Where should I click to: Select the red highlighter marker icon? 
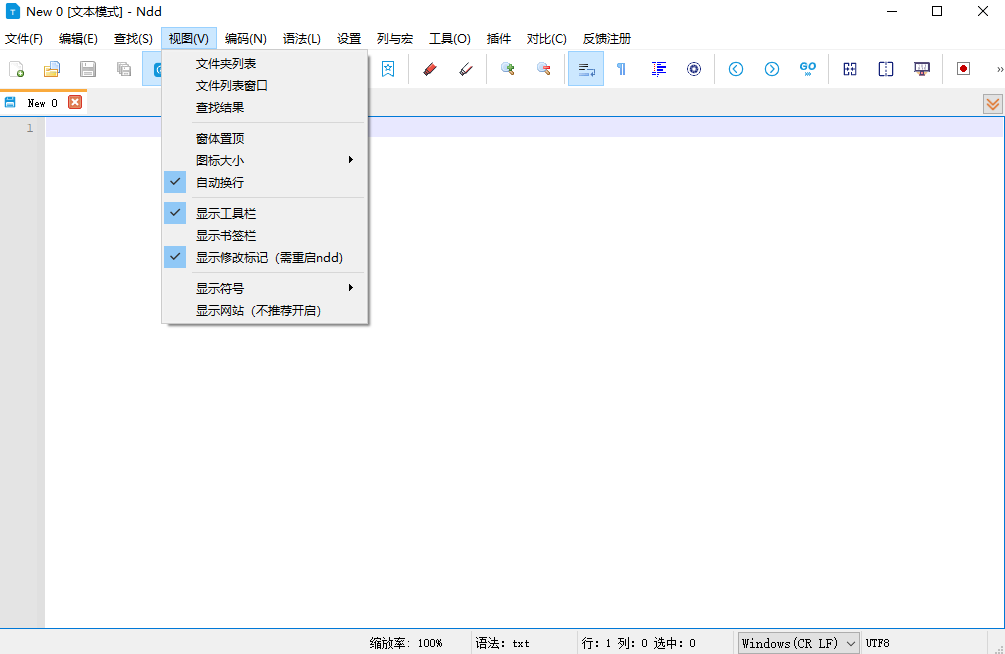coord(430,69)
